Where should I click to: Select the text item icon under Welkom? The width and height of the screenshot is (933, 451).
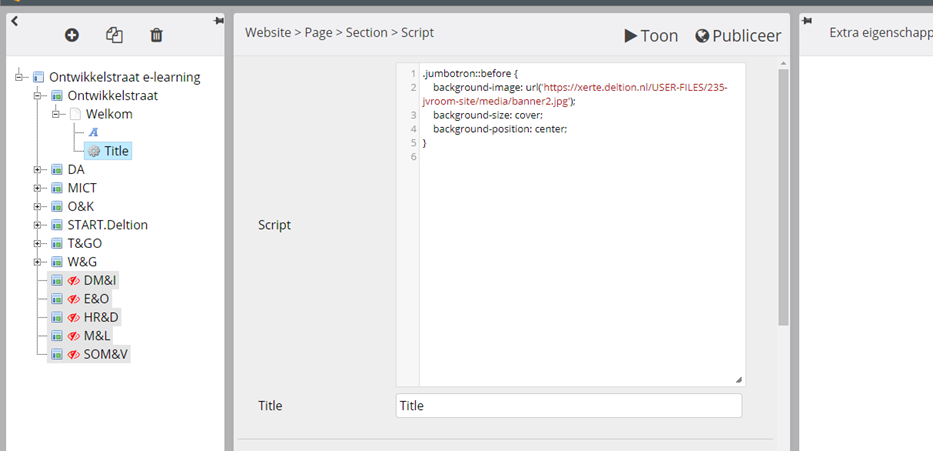[x=93, y=133]
